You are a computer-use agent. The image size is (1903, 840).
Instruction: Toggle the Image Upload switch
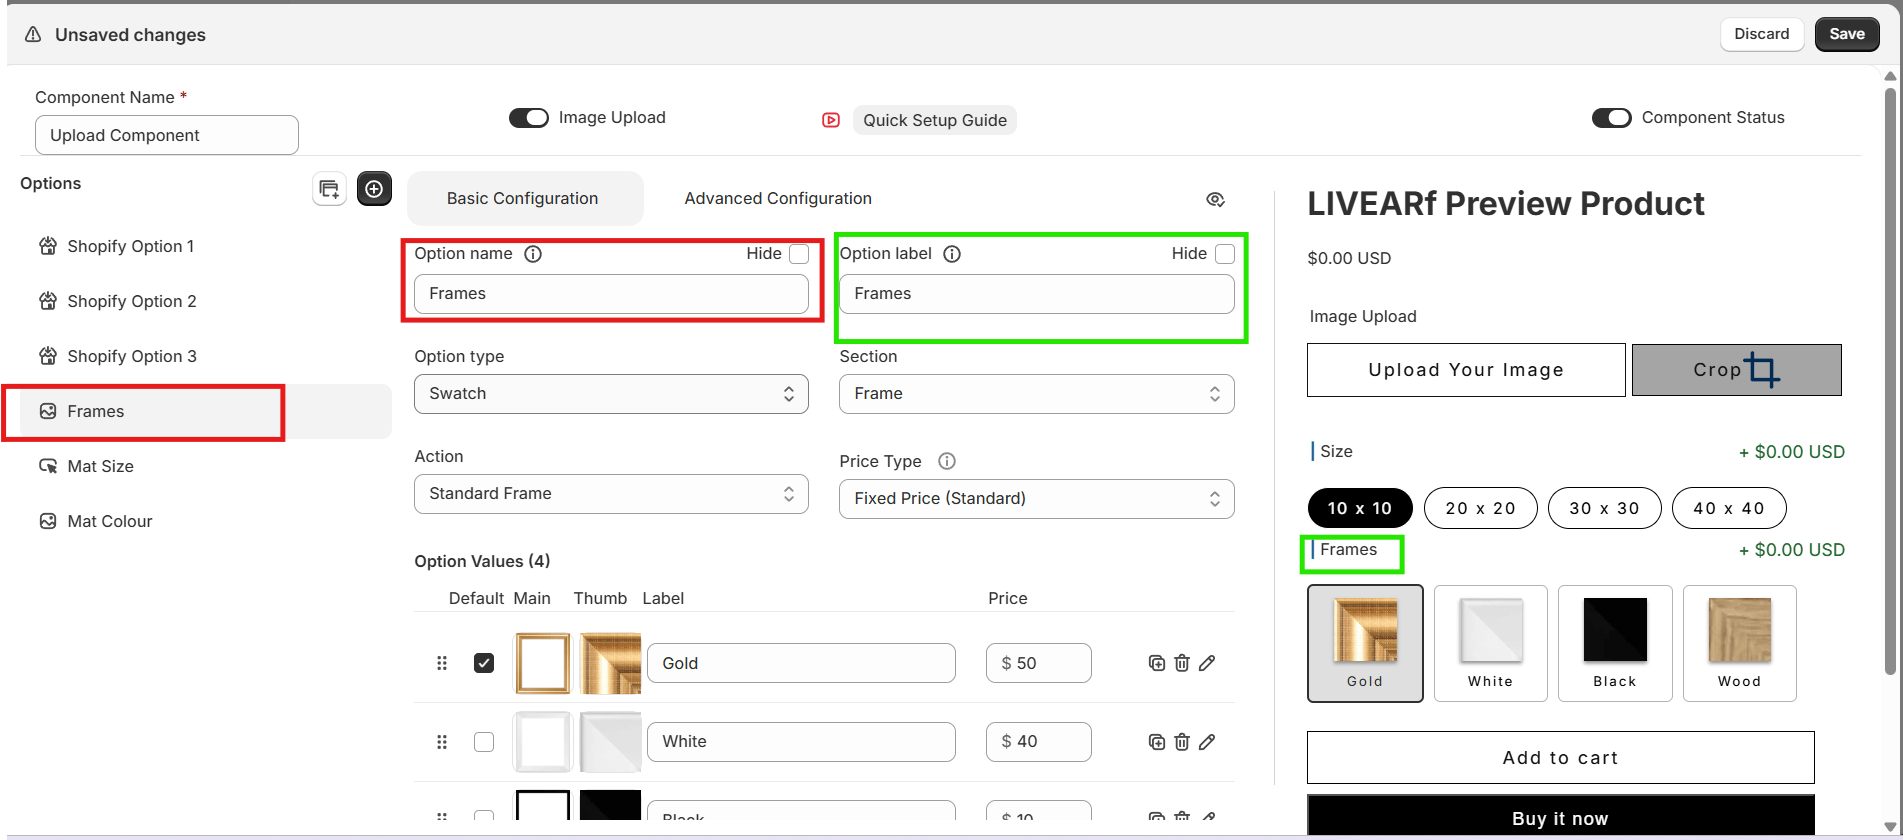point(529,118)
